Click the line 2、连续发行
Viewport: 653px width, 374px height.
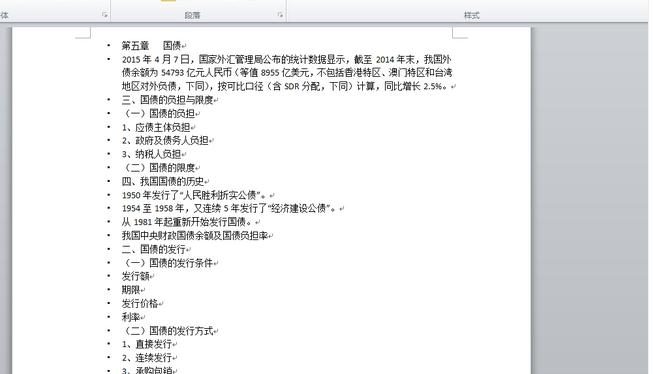coord(147,358)
